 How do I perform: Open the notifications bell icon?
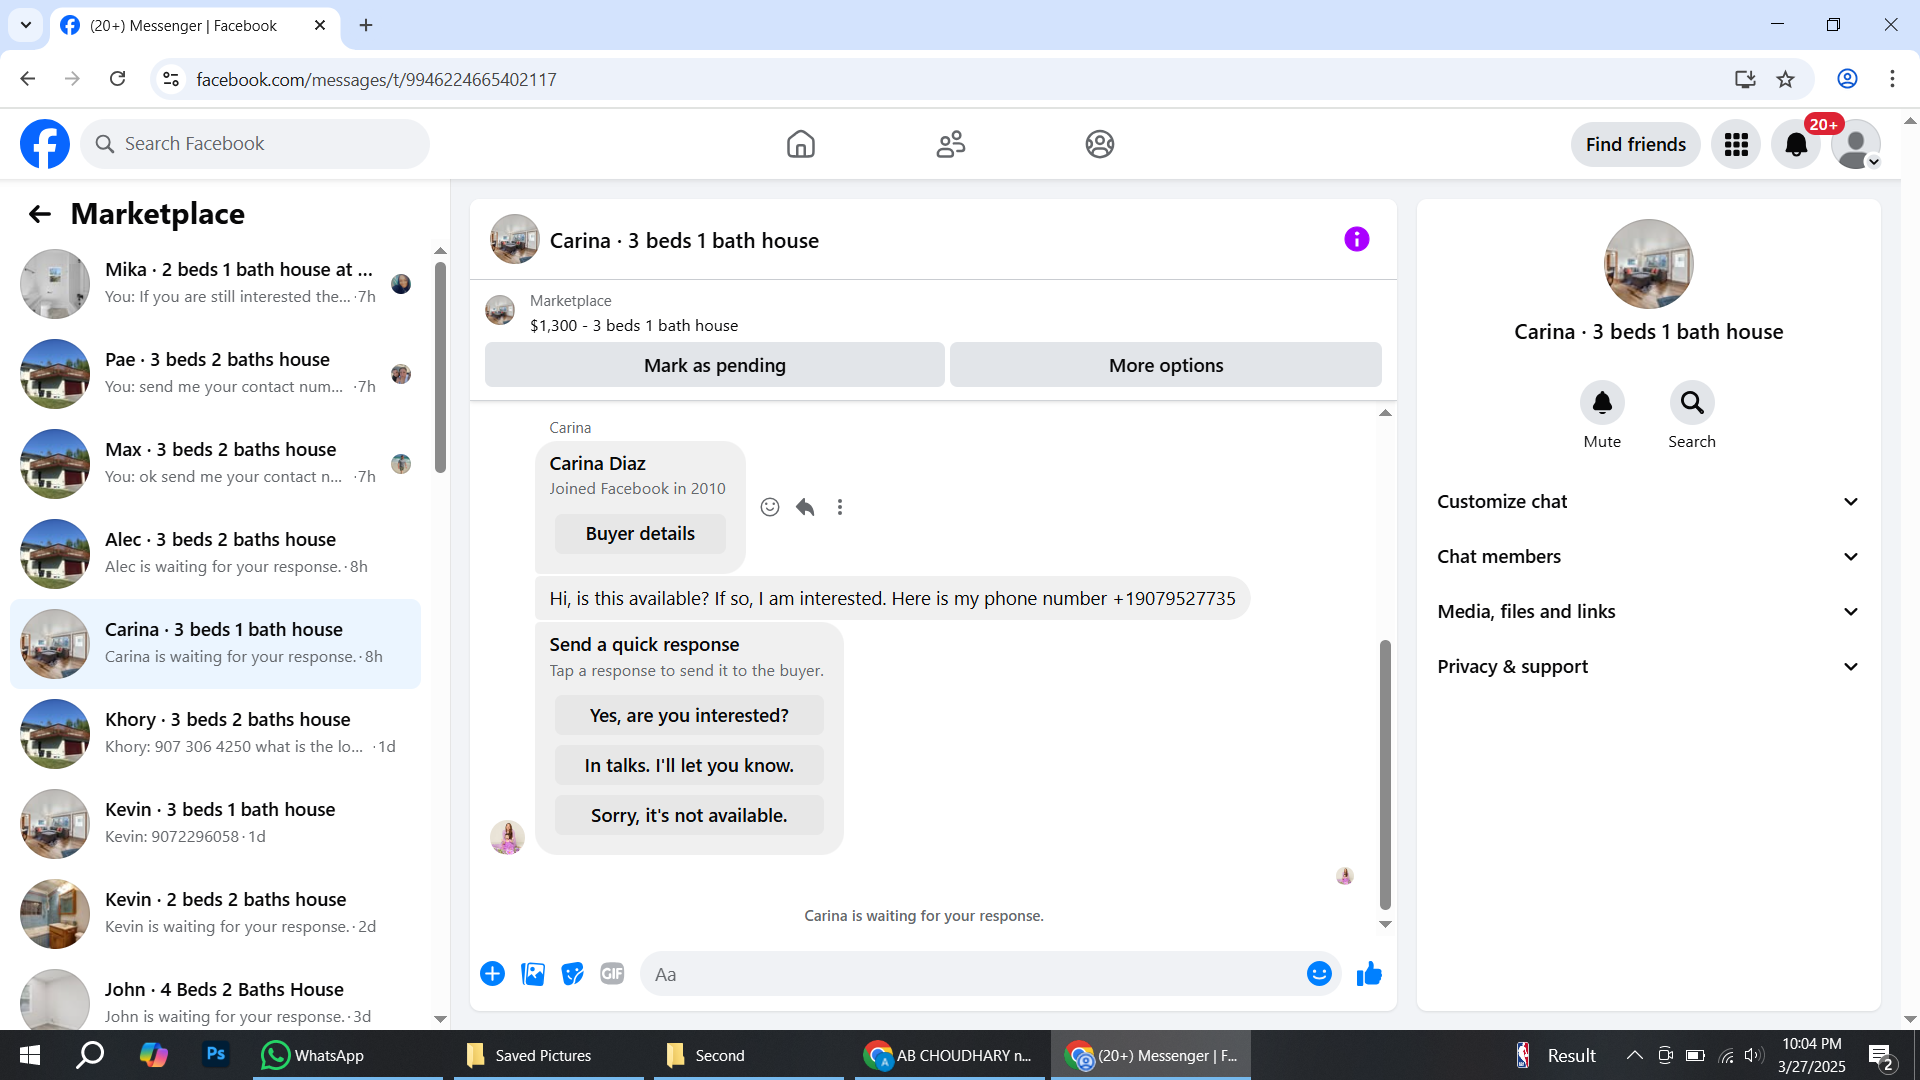[1796, 144]
